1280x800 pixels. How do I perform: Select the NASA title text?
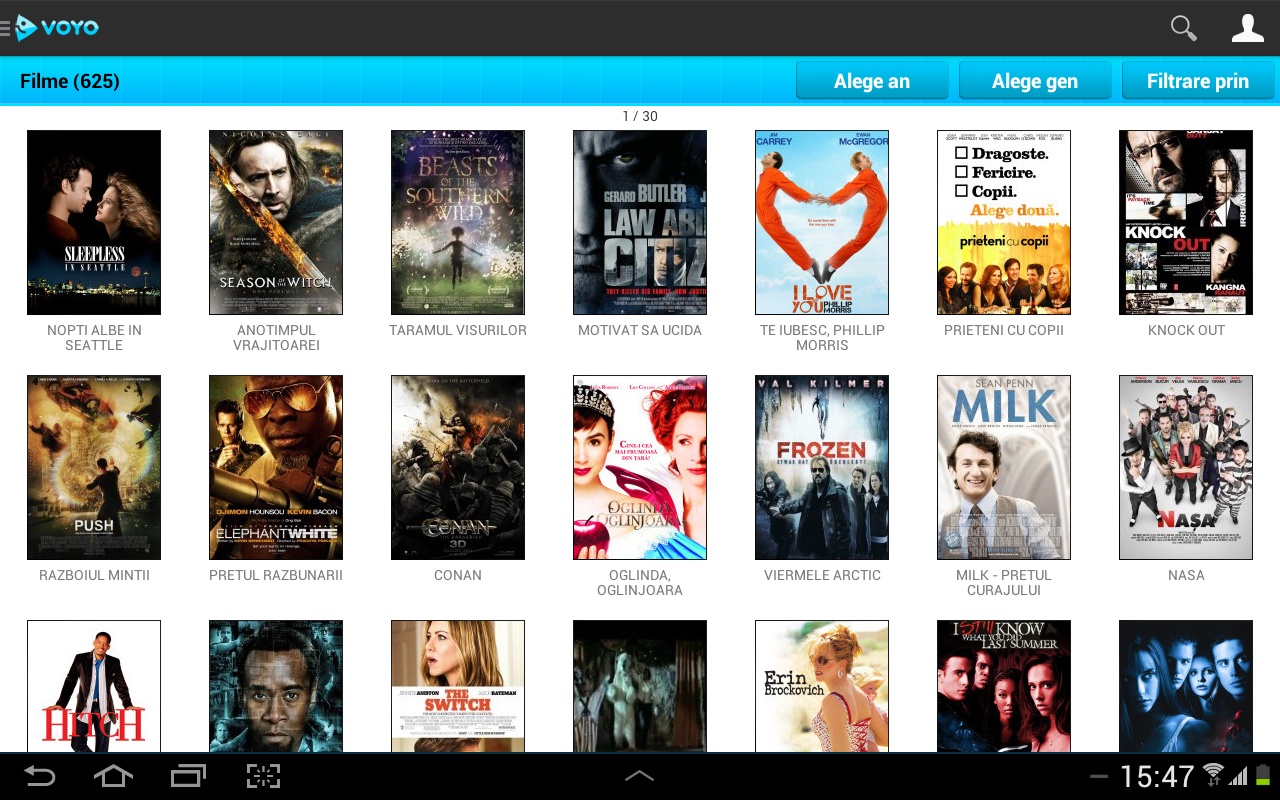click(1186, 575)
